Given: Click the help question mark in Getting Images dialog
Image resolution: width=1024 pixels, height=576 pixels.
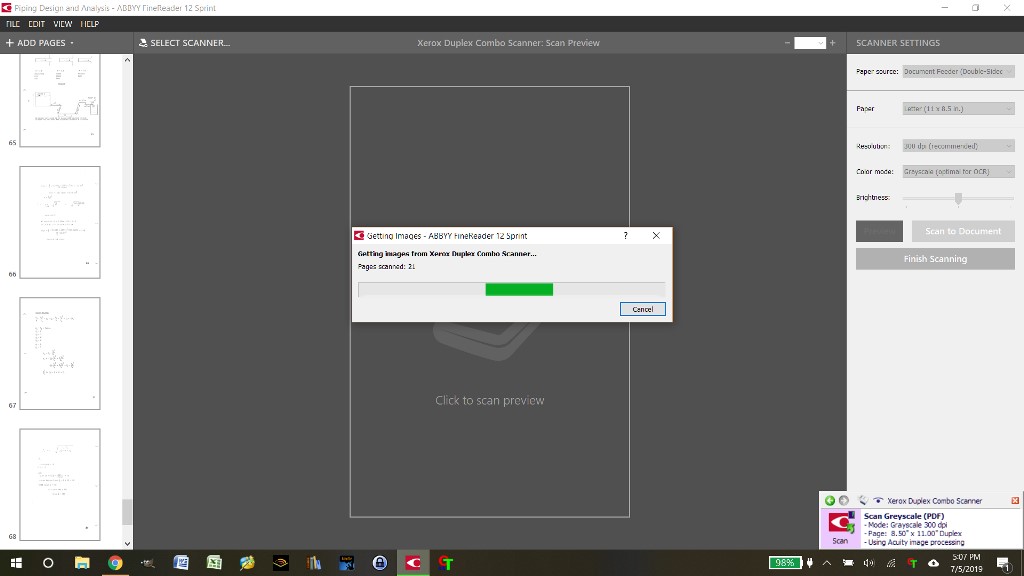Looking at the screenshot, I should click(x=626, y=236).
